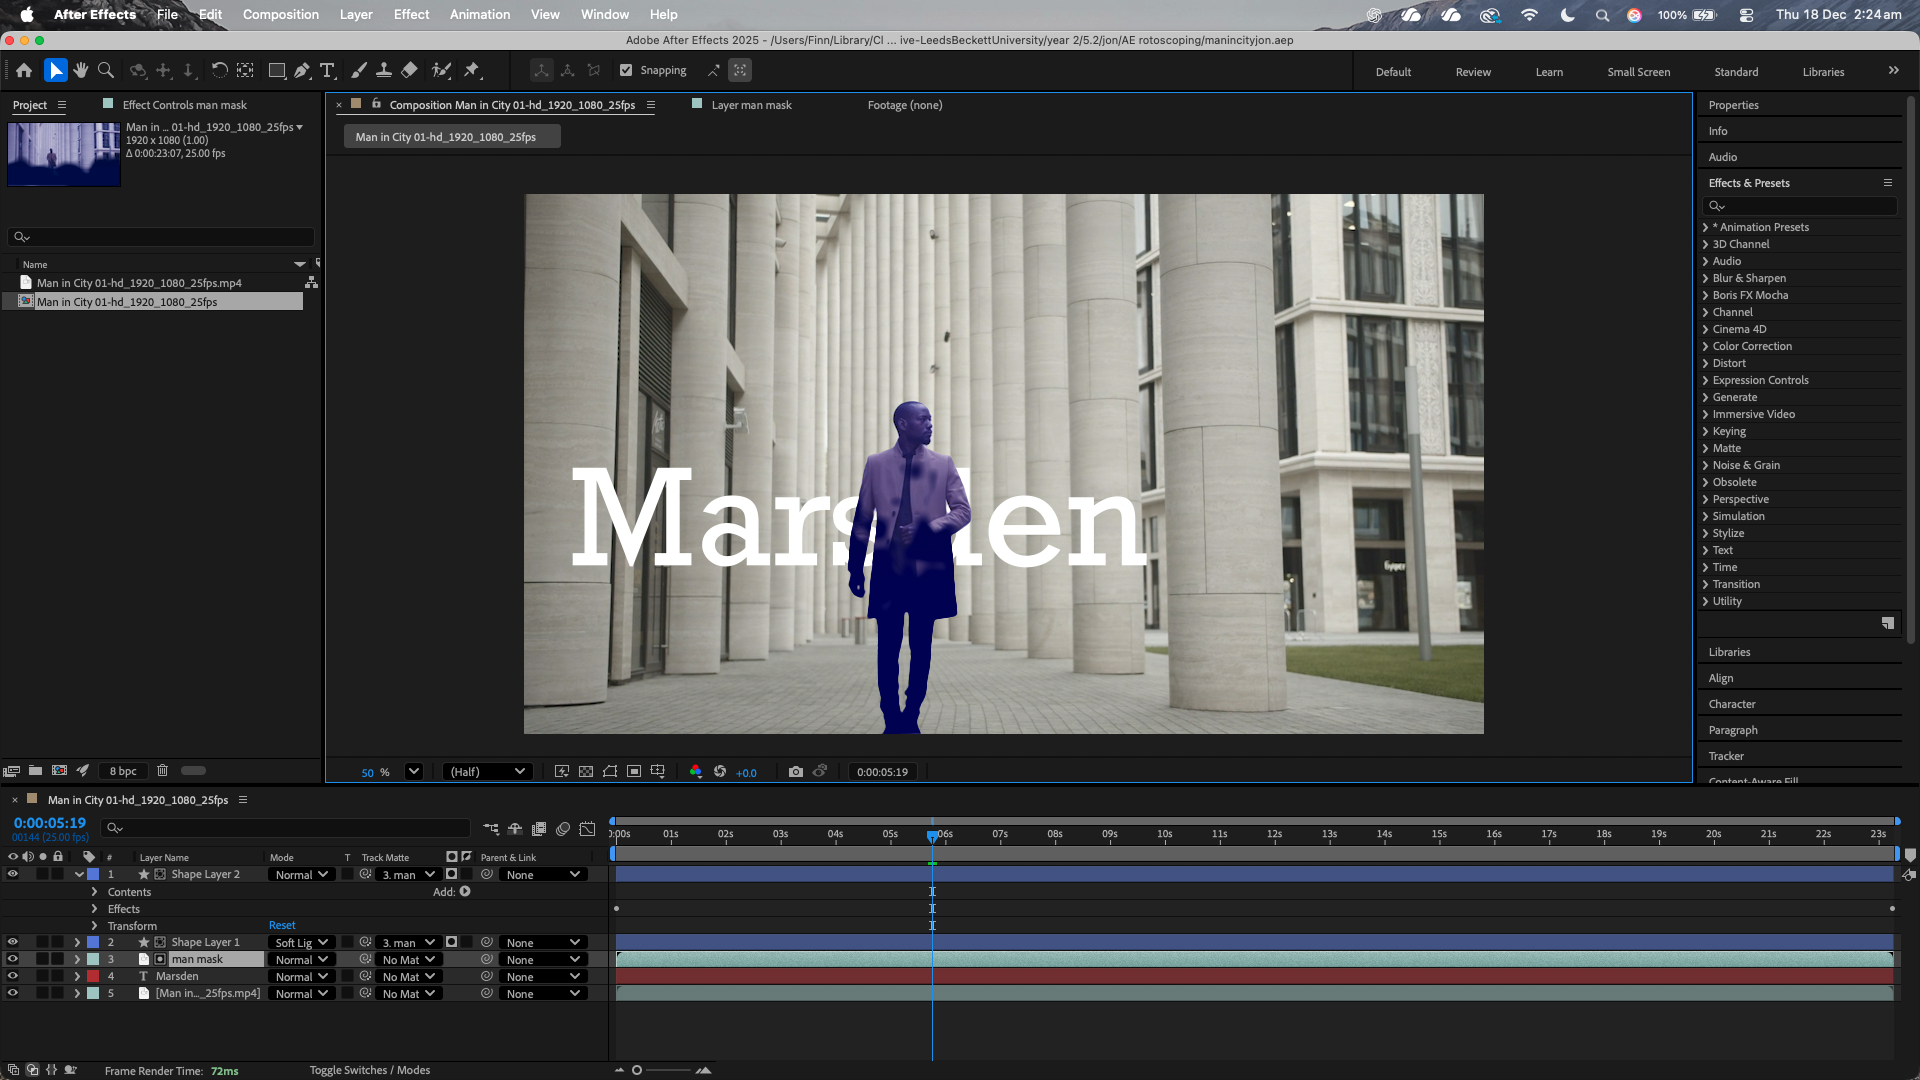Open the Composition menu

280,15
